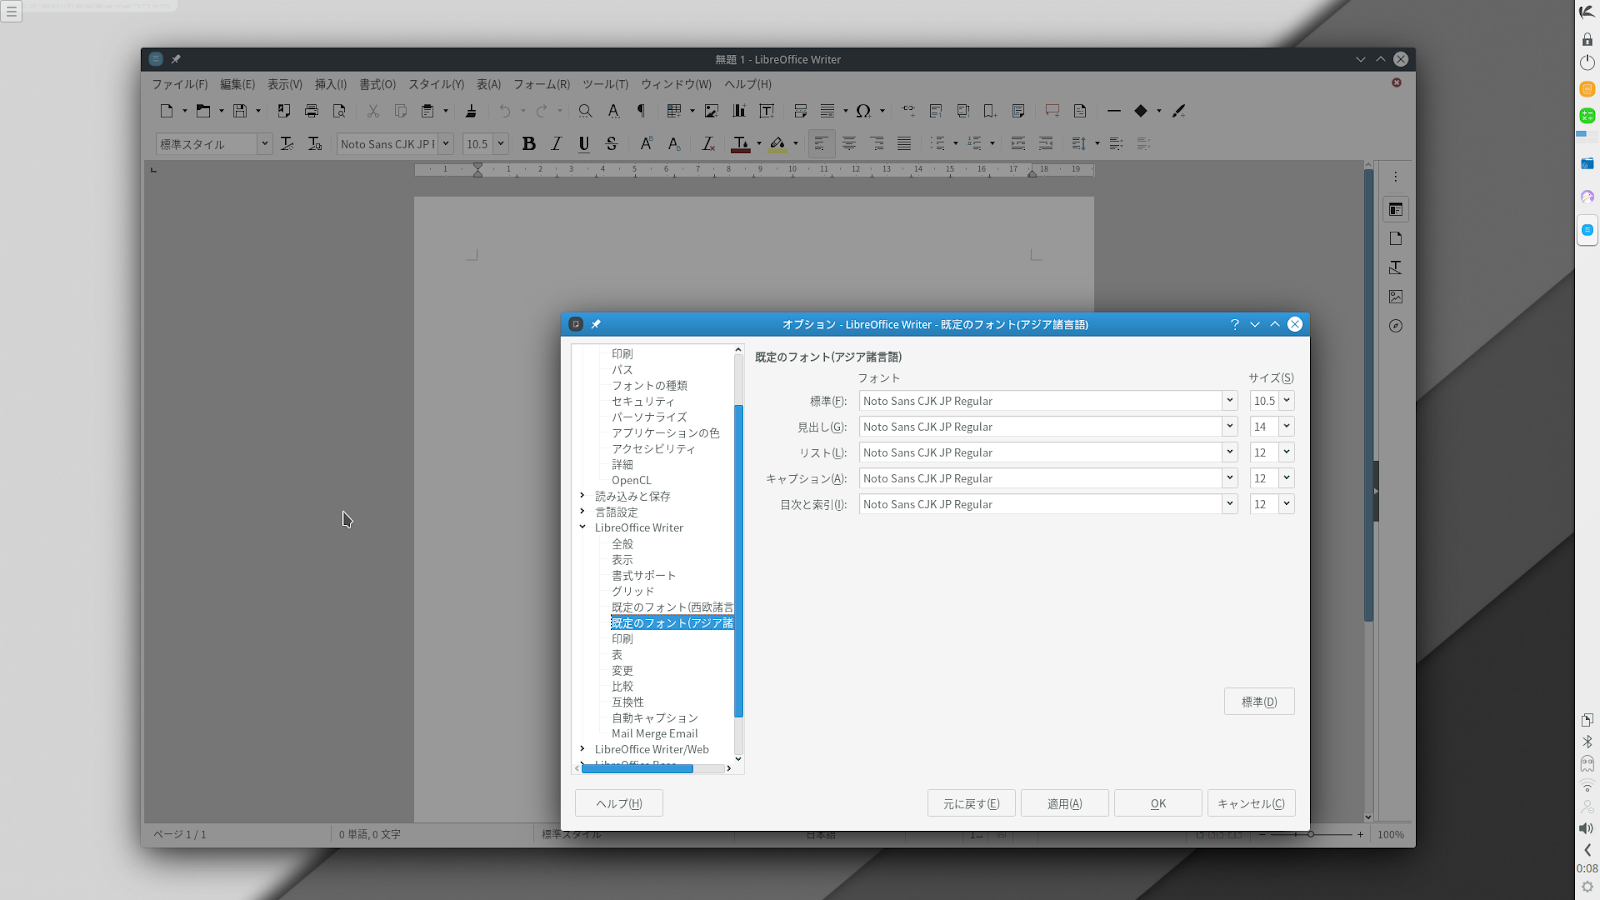The height and width of the screenshot is (900, 1600).
Task: Toggle Underline formatting in Writer toolbar
Action: click(584, 144)
